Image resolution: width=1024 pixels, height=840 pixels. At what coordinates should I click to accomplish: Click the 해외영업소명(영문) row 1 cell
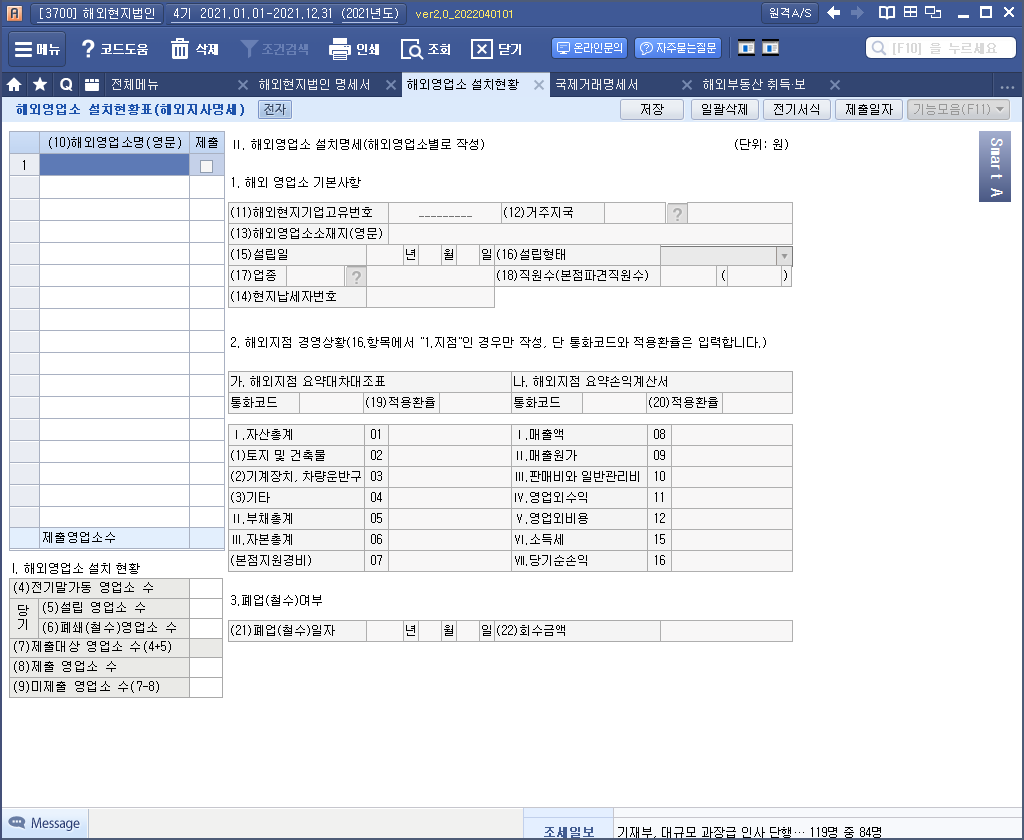[114, 165]
